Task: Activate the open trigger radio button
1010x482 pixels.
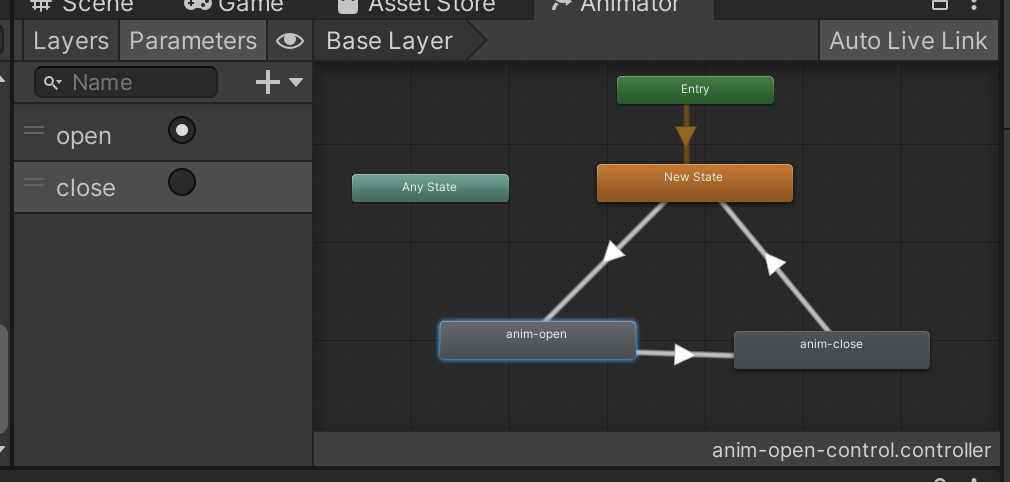Action: [x=182, y=130]
